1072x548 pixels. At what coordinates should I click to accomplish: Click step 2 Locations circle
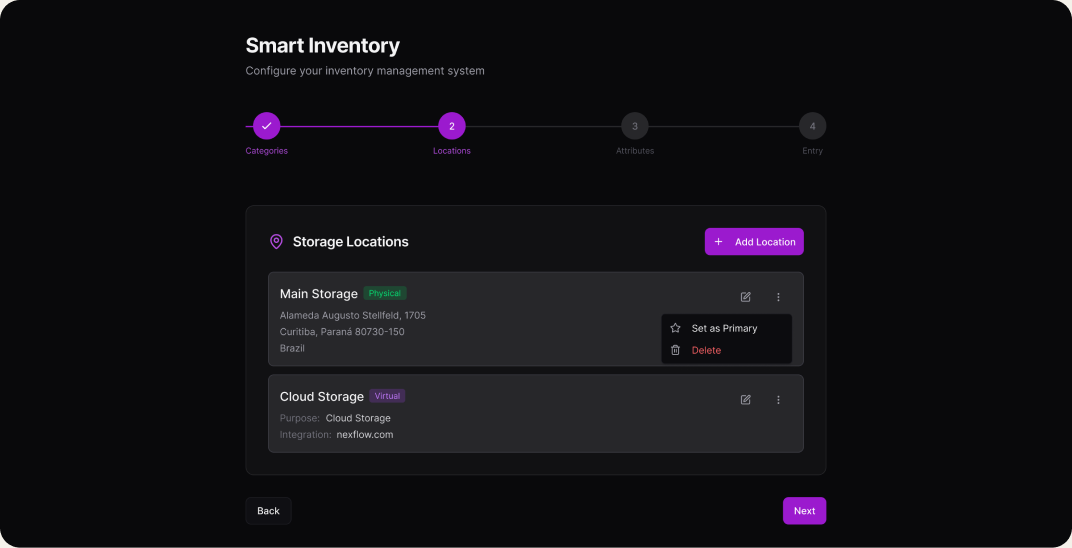452,126
